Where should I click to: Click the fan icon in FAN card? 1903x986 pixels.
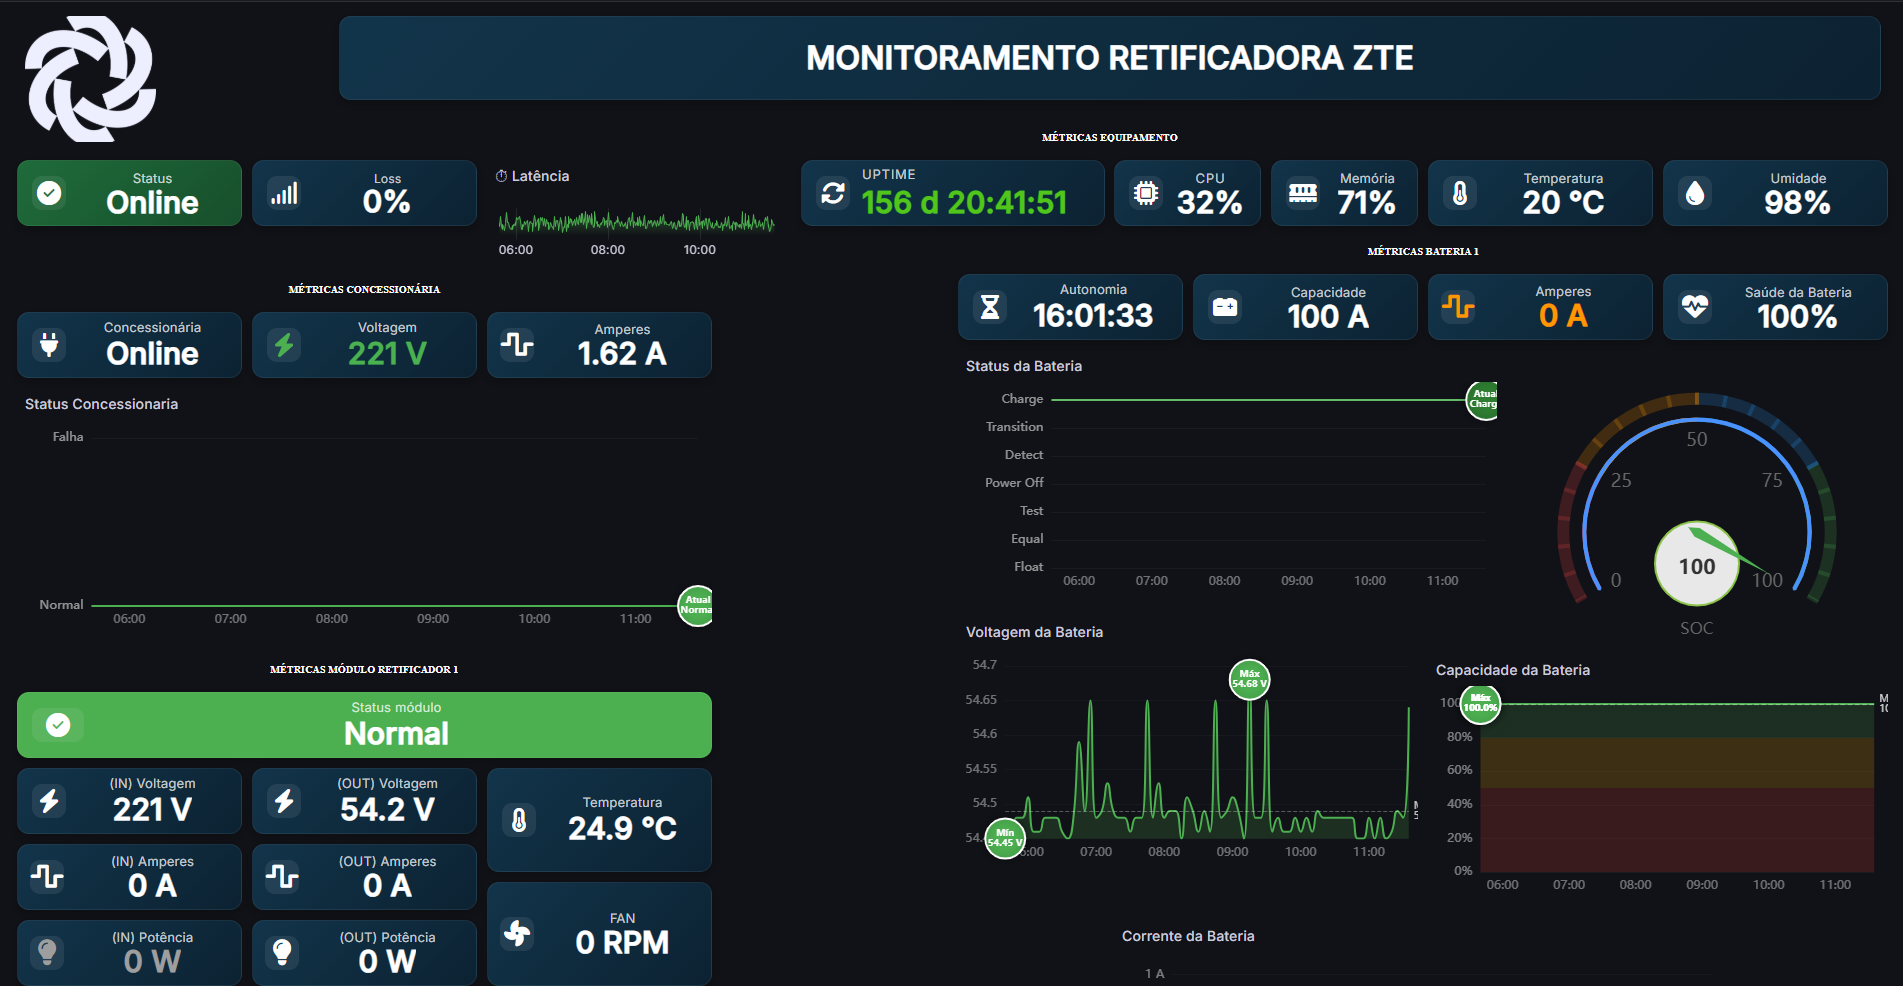pyautogui.click(x=518, y=934)
